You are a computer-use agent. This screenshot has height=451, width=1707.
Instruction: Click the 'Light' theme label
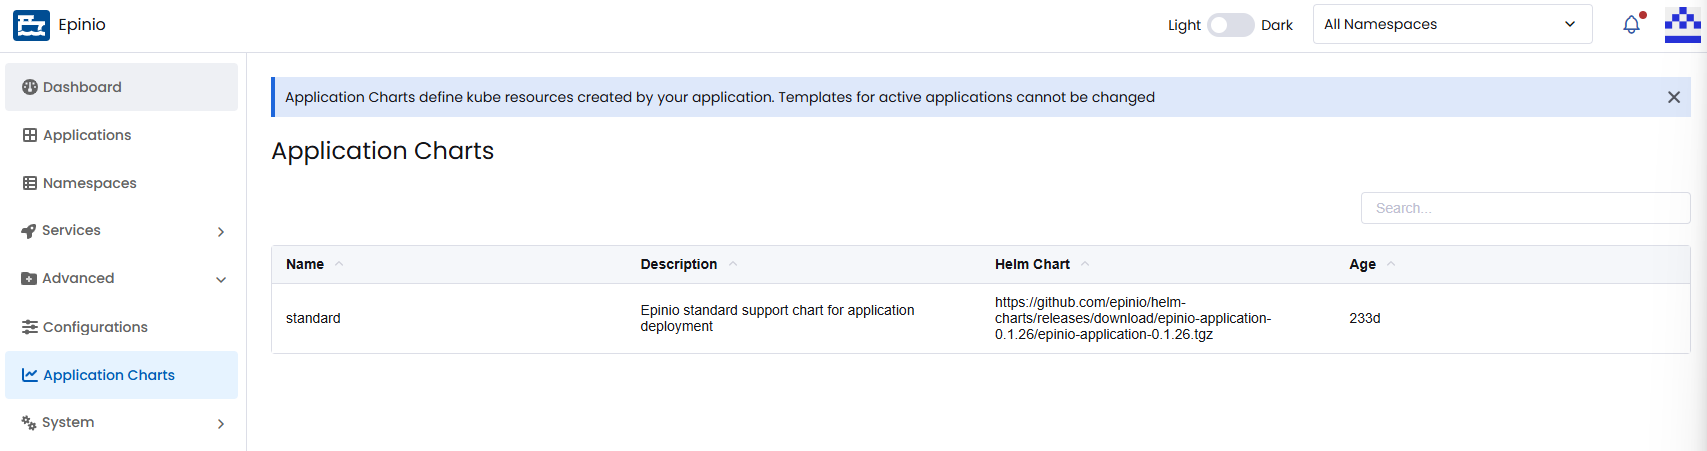1184,25
